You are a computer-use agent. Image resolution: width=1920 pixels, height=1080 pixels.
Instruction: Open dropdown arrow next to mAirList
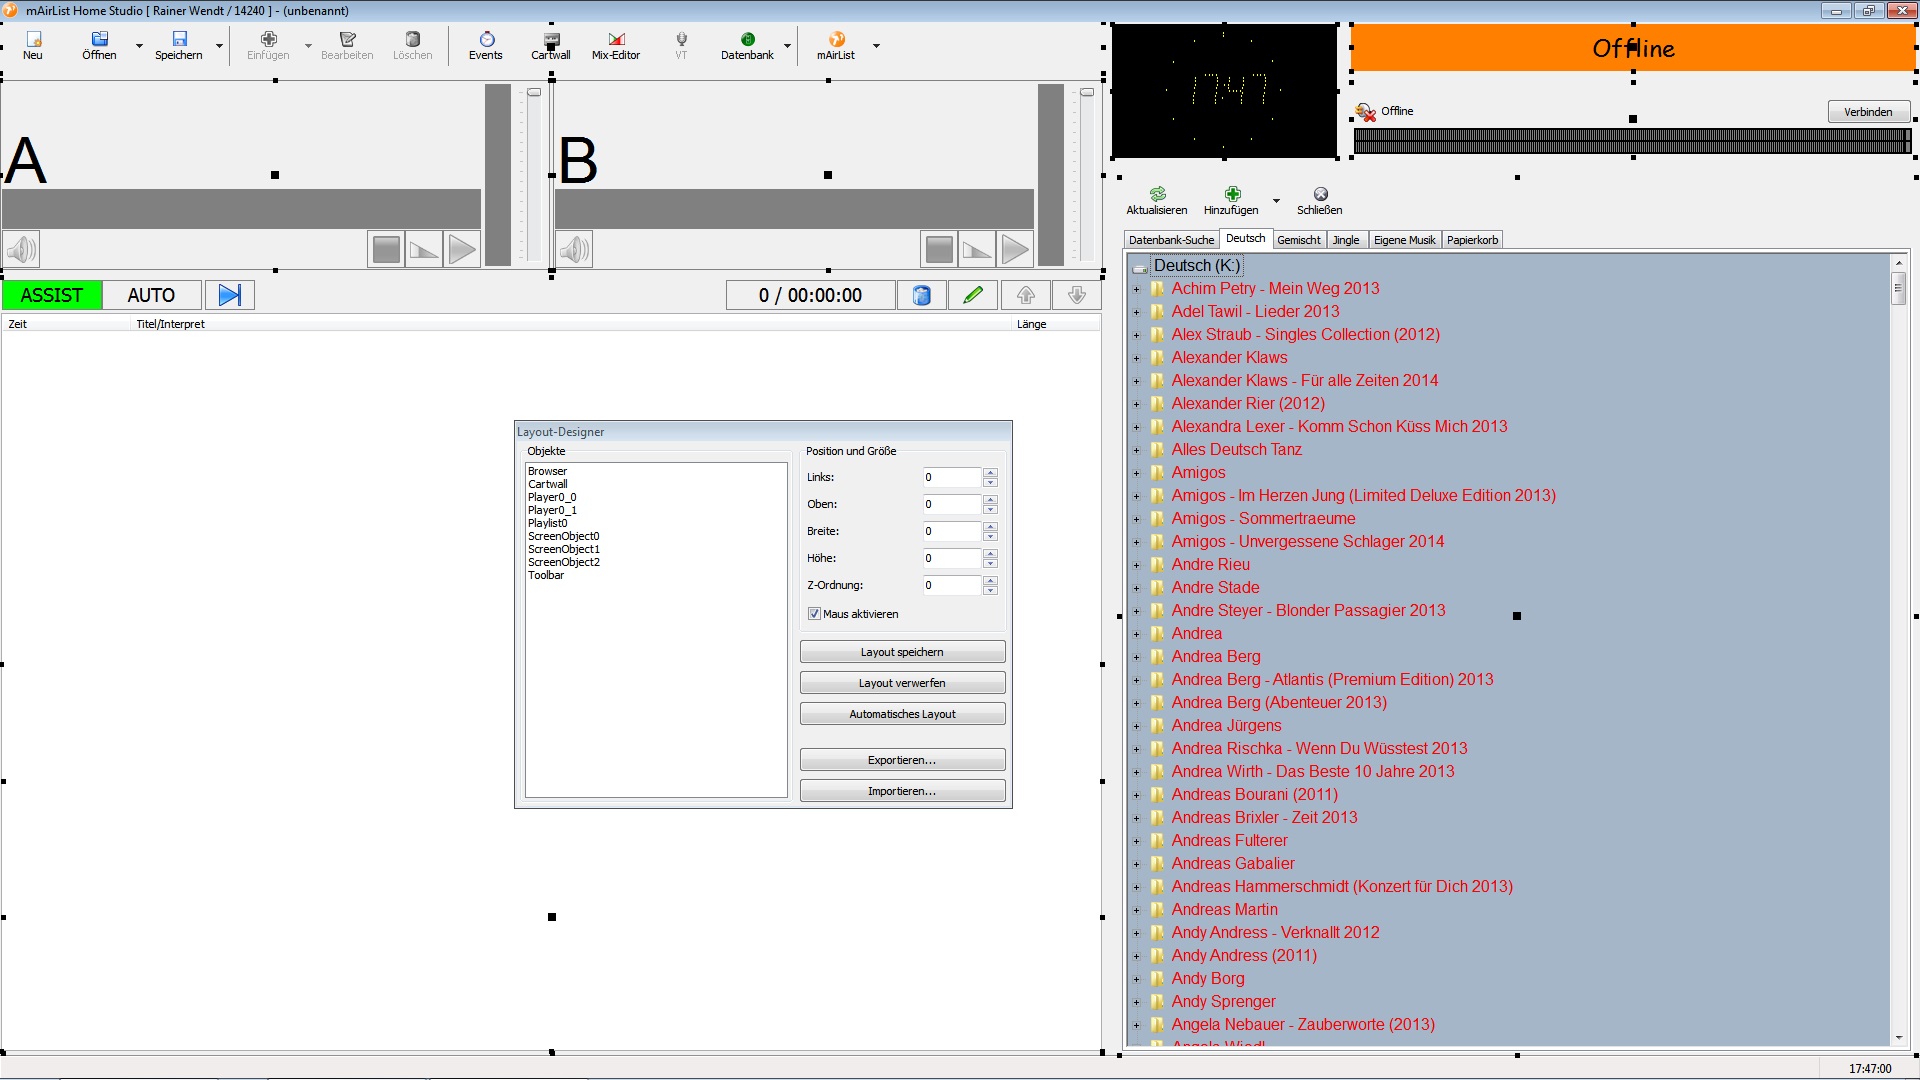876,46
